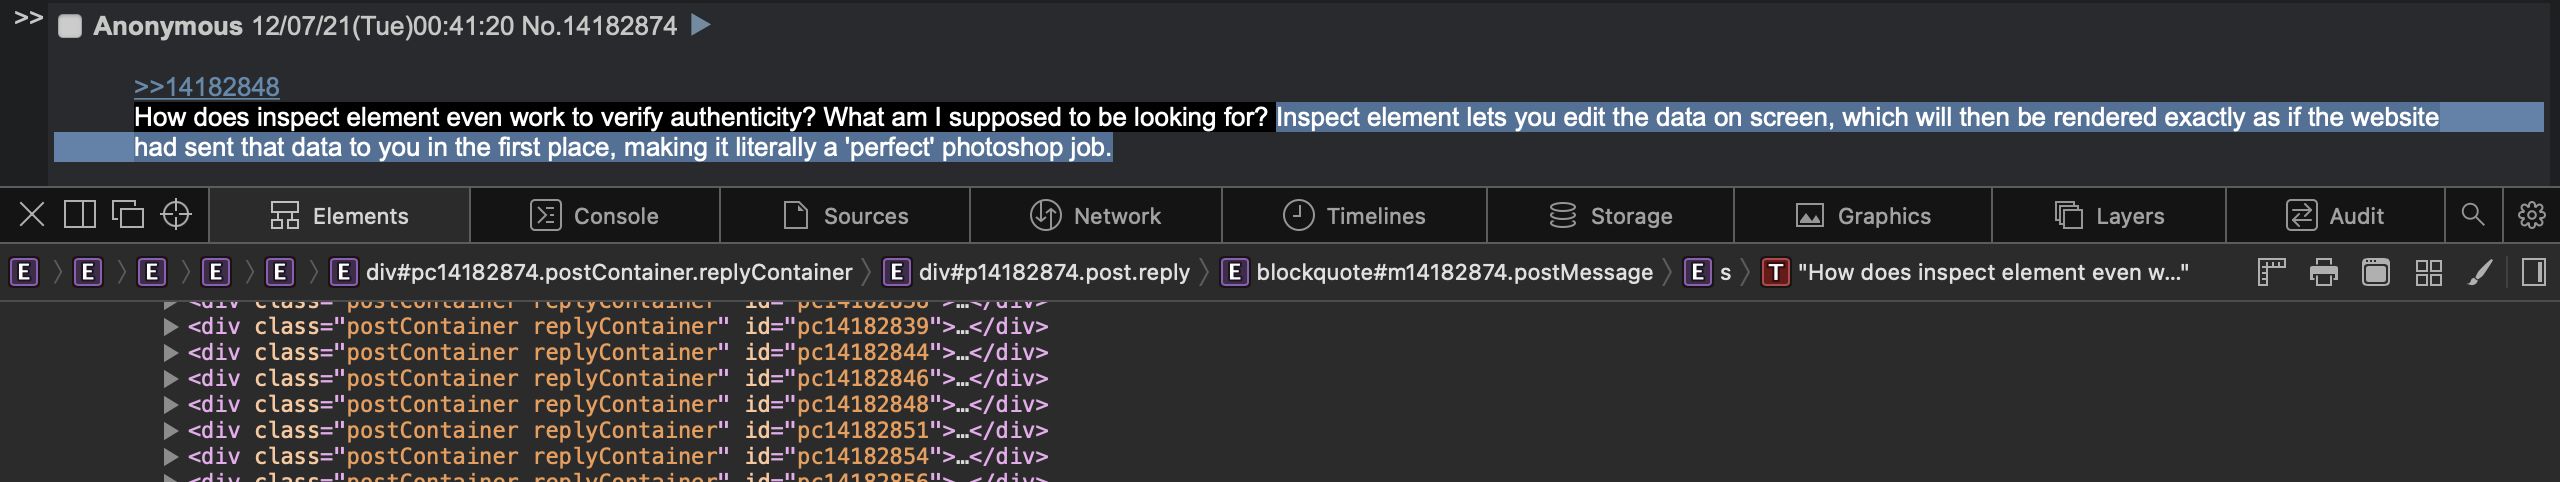
Task: Switch to the Console tab
Action: (594, 215)
